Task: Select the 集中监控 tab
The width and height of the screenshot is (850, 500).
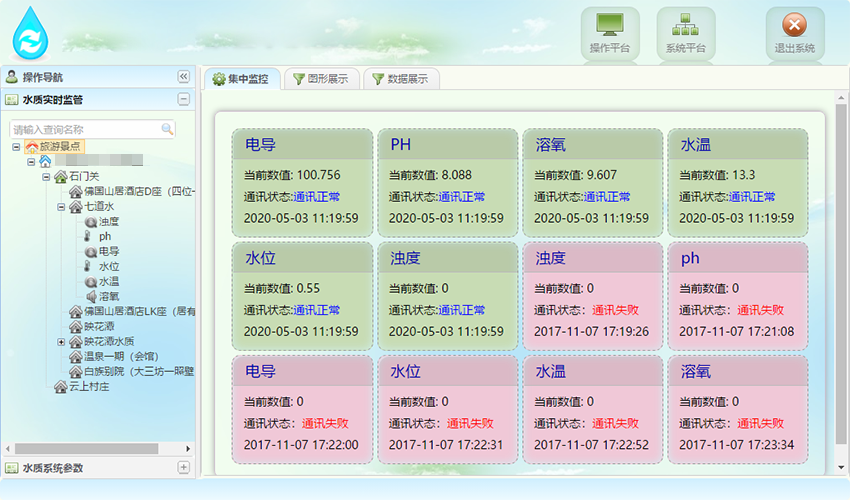Action: [240, 79]
